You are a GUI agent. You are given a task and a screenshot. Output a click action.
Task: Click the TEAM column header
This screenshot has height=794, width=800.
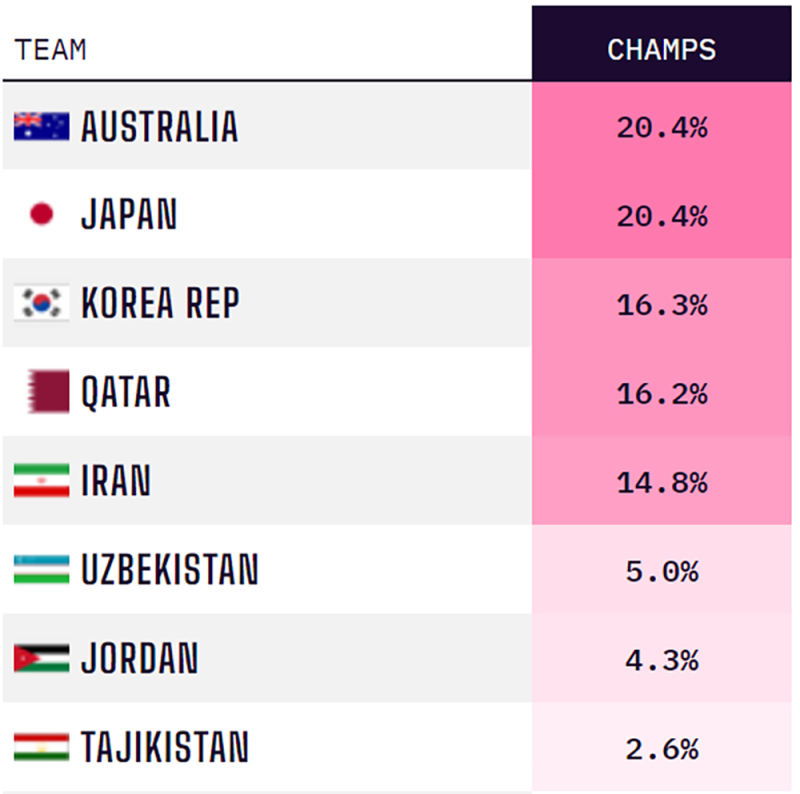(x=51, y=50)
